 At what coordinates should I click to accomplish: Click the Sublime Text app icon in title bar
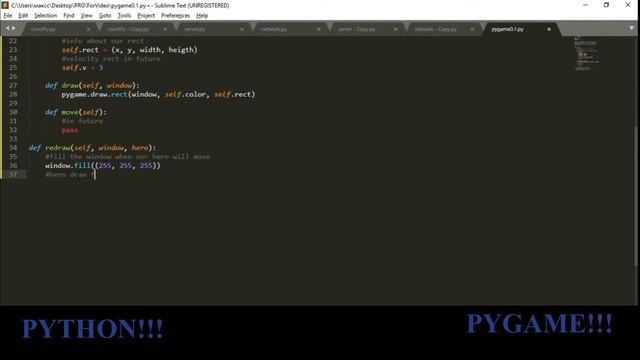click(x=5, y=5)
